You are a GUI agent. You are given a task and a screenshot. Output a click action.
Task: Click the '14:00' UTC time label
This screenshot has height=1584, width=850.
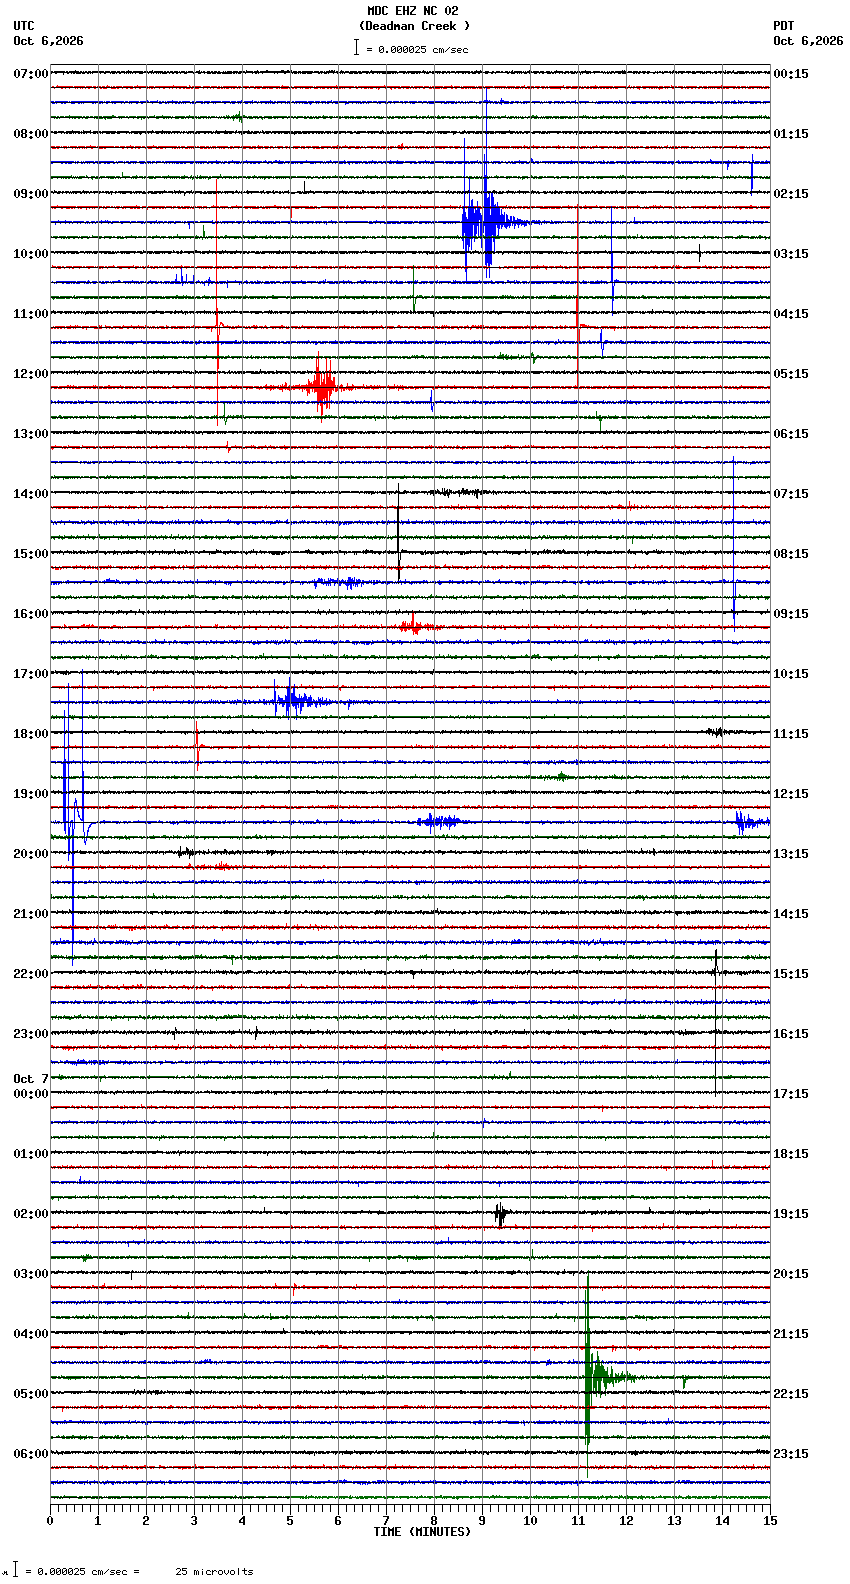pos(31,494)
